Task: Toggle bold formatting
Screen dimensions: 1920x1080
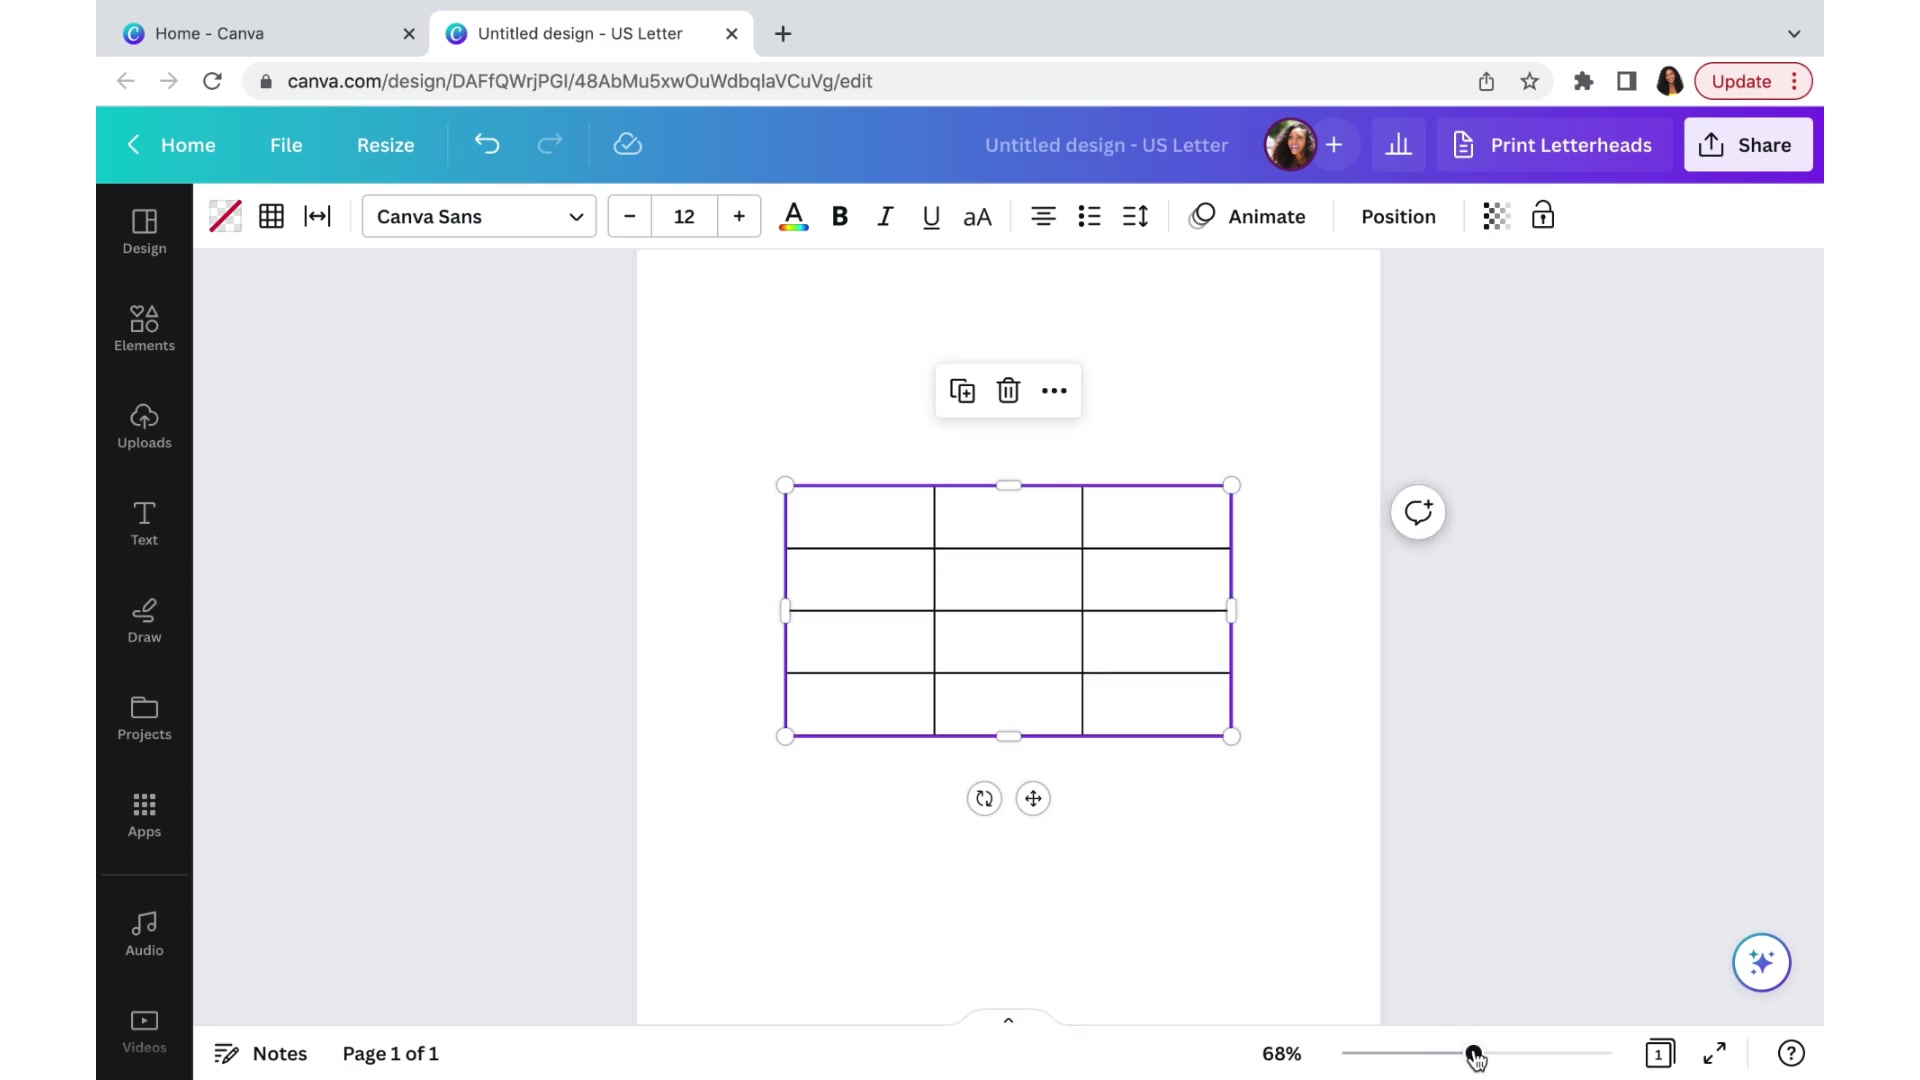Action: pyautogui.click(x=839, y=216)
